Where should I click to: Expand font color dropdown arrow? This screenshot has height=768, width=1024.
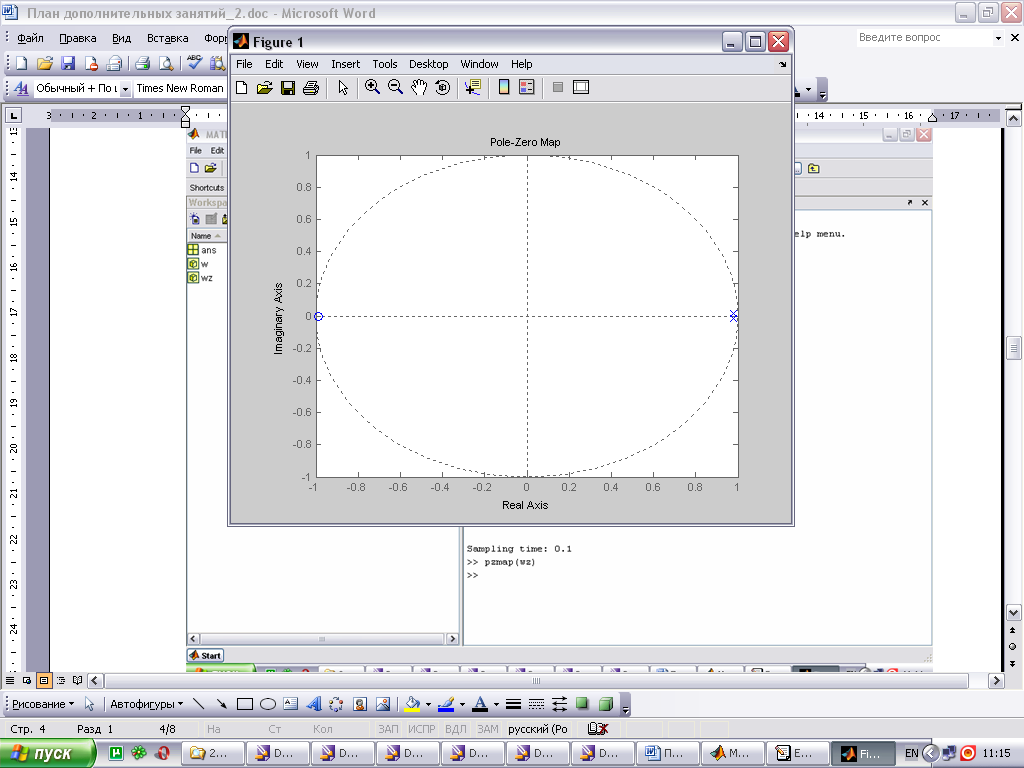point(496,705)
